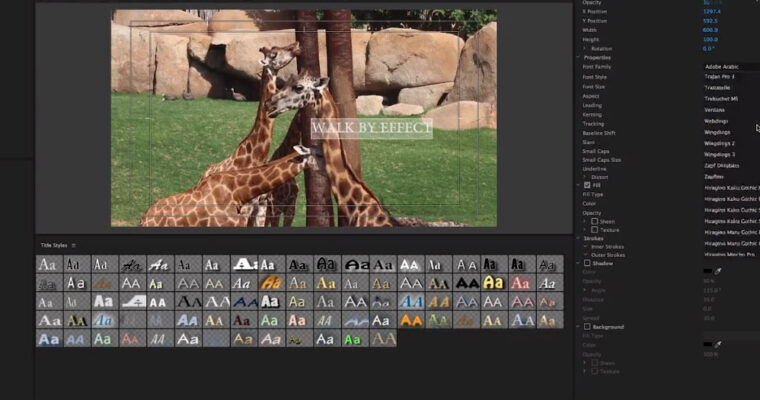Screen dimensions: 760x400
Task: Toggle the Fill checkbox
Action: pos(587,185)
